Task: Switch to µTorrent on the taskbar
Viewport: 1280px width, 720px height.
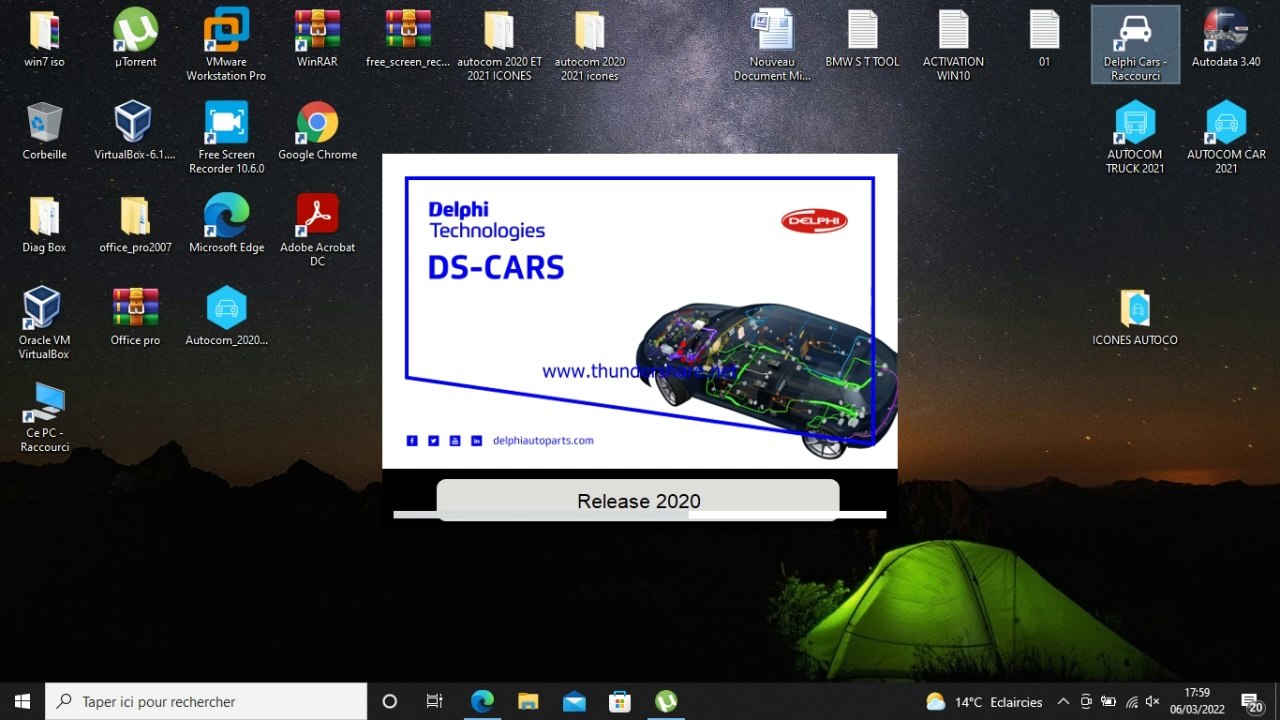Action: pyautogui.click(x=666, y=701)
